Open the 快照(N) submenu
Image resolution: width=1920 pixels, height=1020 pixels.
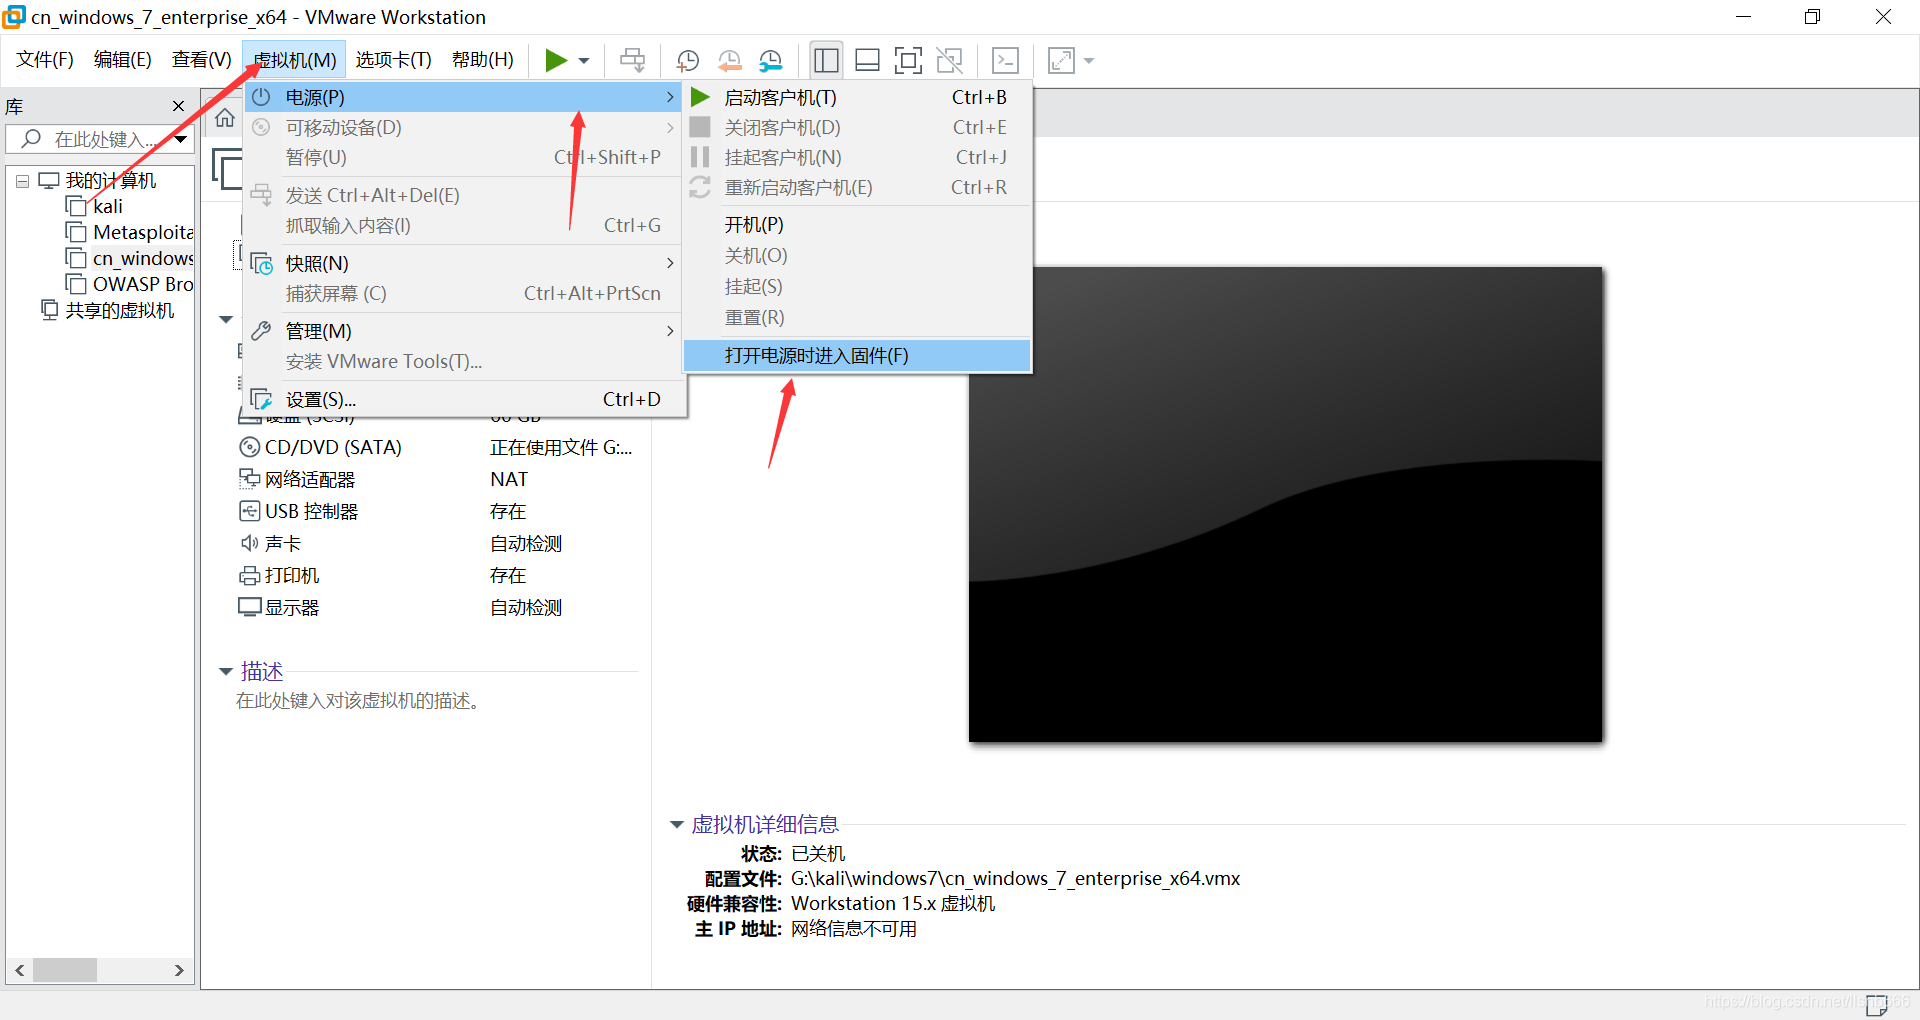pos(464,263)
